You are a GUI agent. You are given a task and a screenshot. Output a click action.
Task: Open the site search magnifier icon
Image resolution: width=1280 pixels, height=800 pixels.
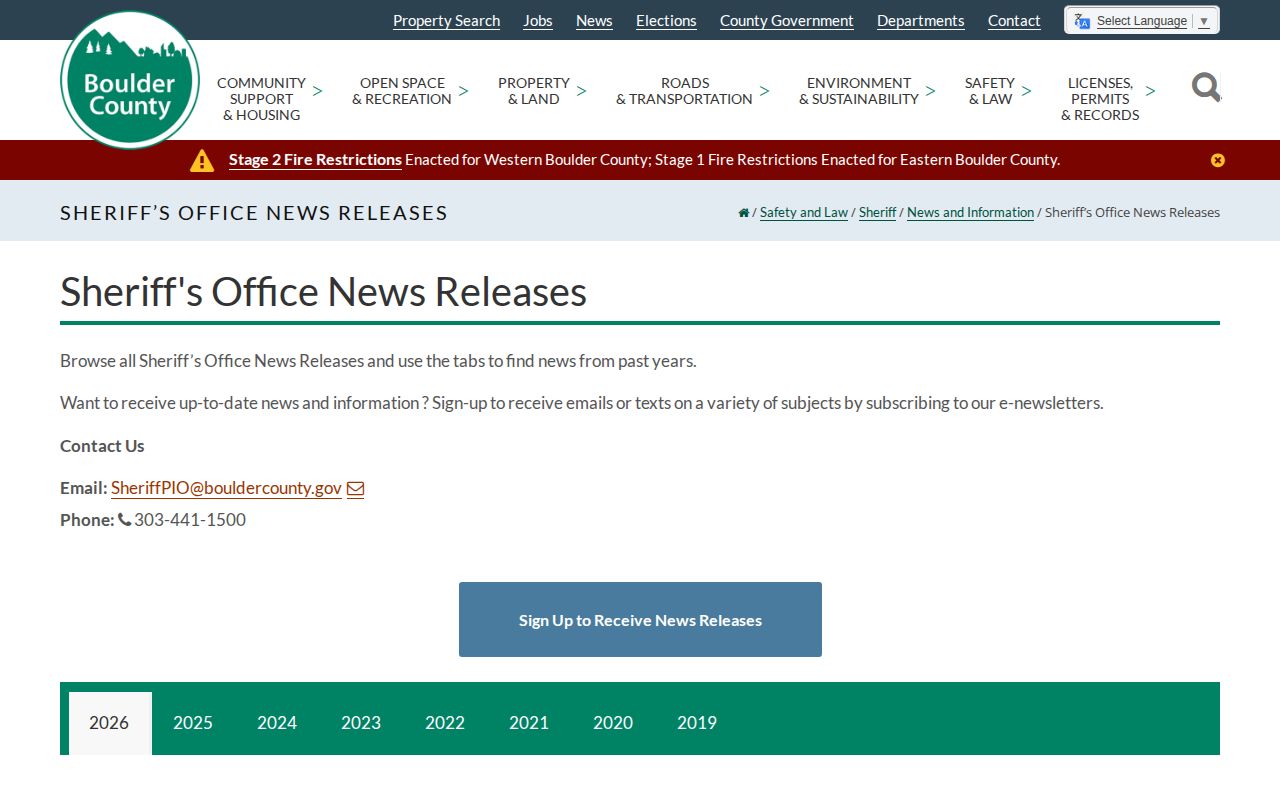1206,87
